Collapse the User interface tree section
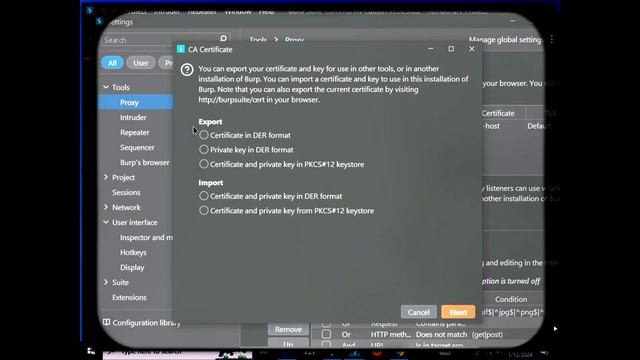The height and width of the screenshot is (360, 640). 106,222
